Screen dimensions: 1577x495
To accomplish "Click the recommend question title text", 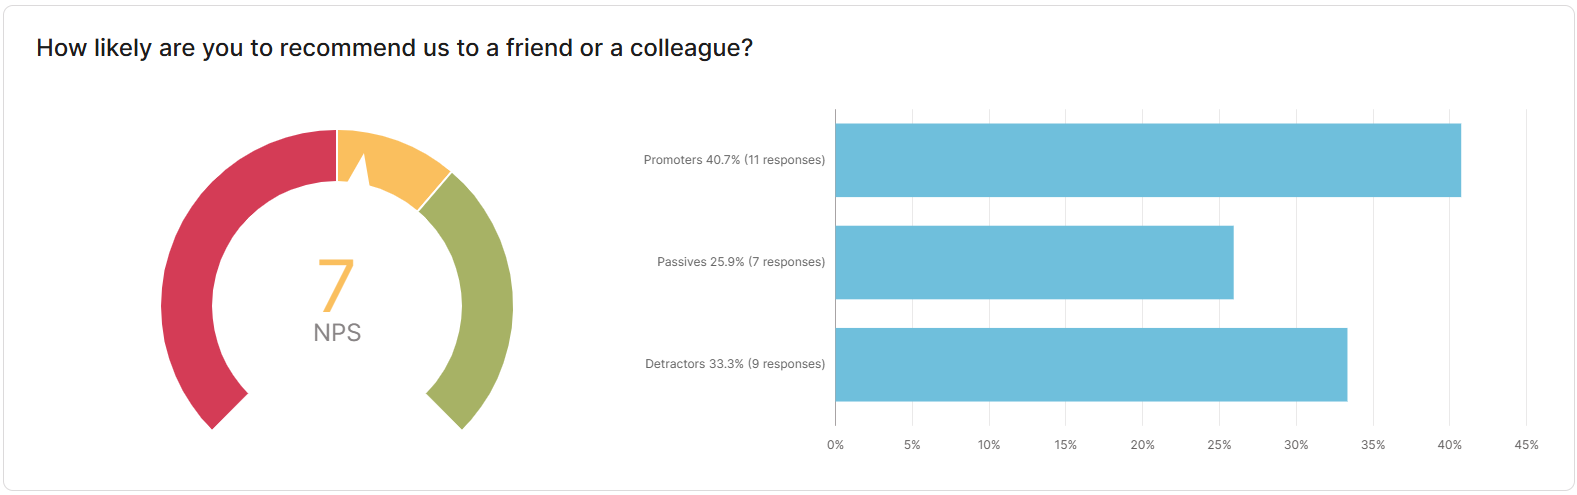I will coord(394,48).
